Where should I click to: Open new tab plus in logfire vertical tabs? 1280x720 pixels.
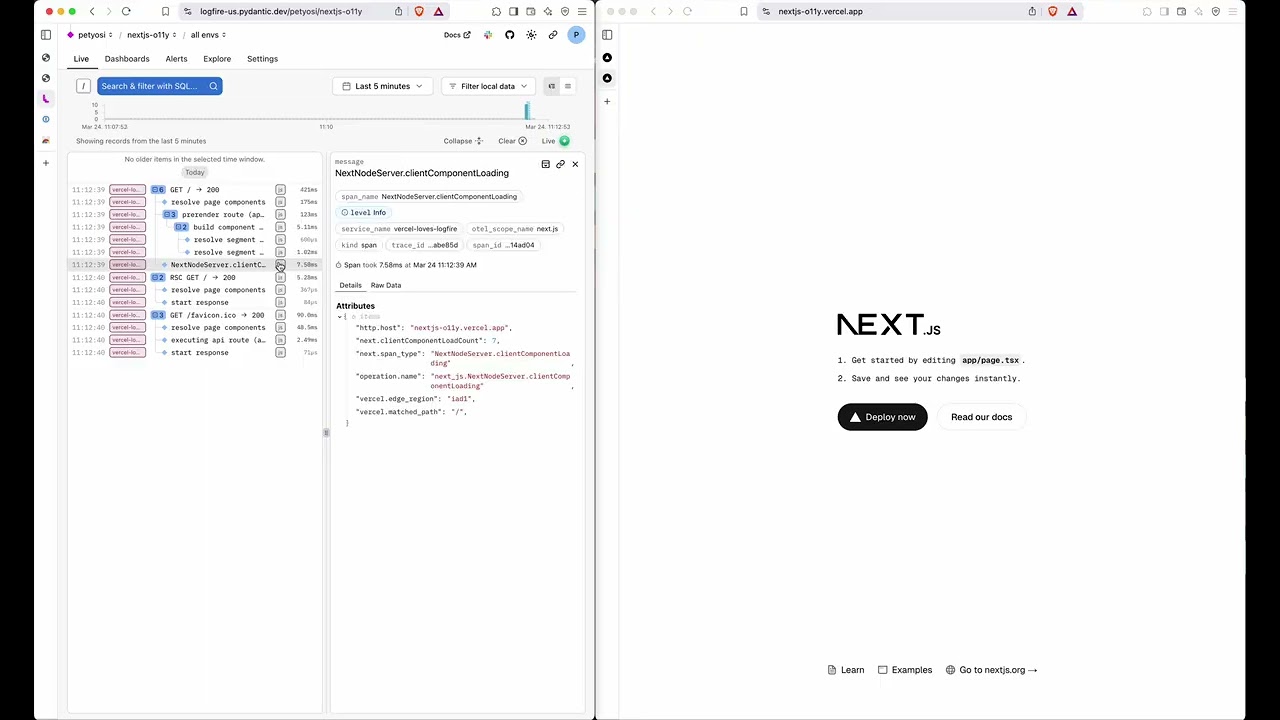(x=45, y=162)
